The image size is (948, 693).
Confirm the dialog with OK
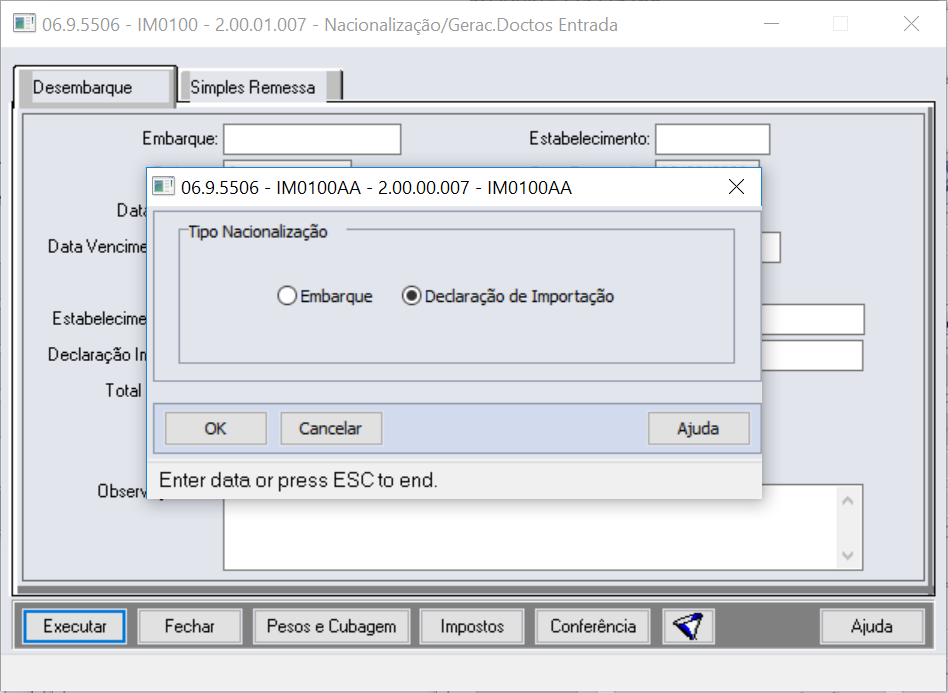point(216,429)
